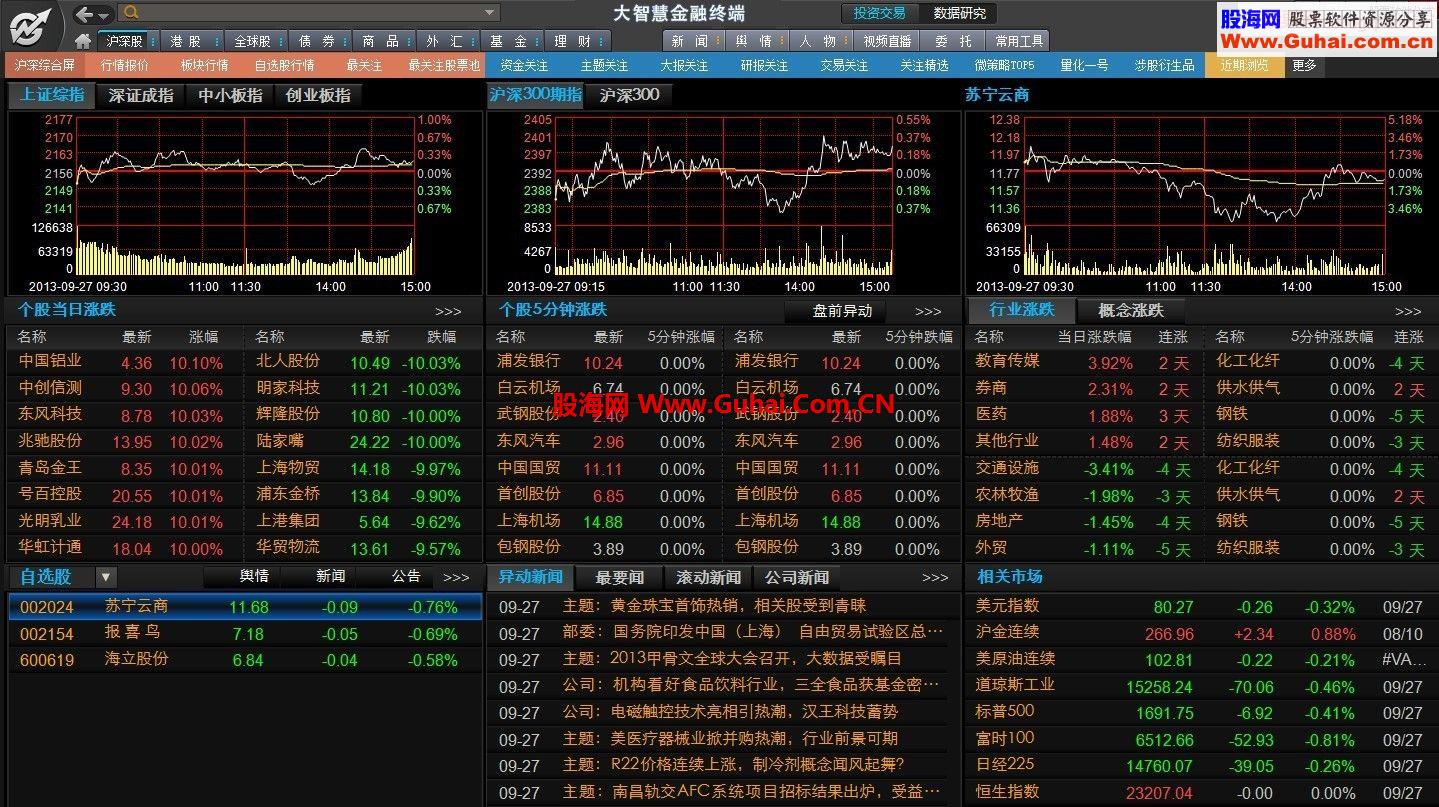
Task: Switch news to 公司新闻 tab
Action: pyautogui.click(x=796, y=577)
